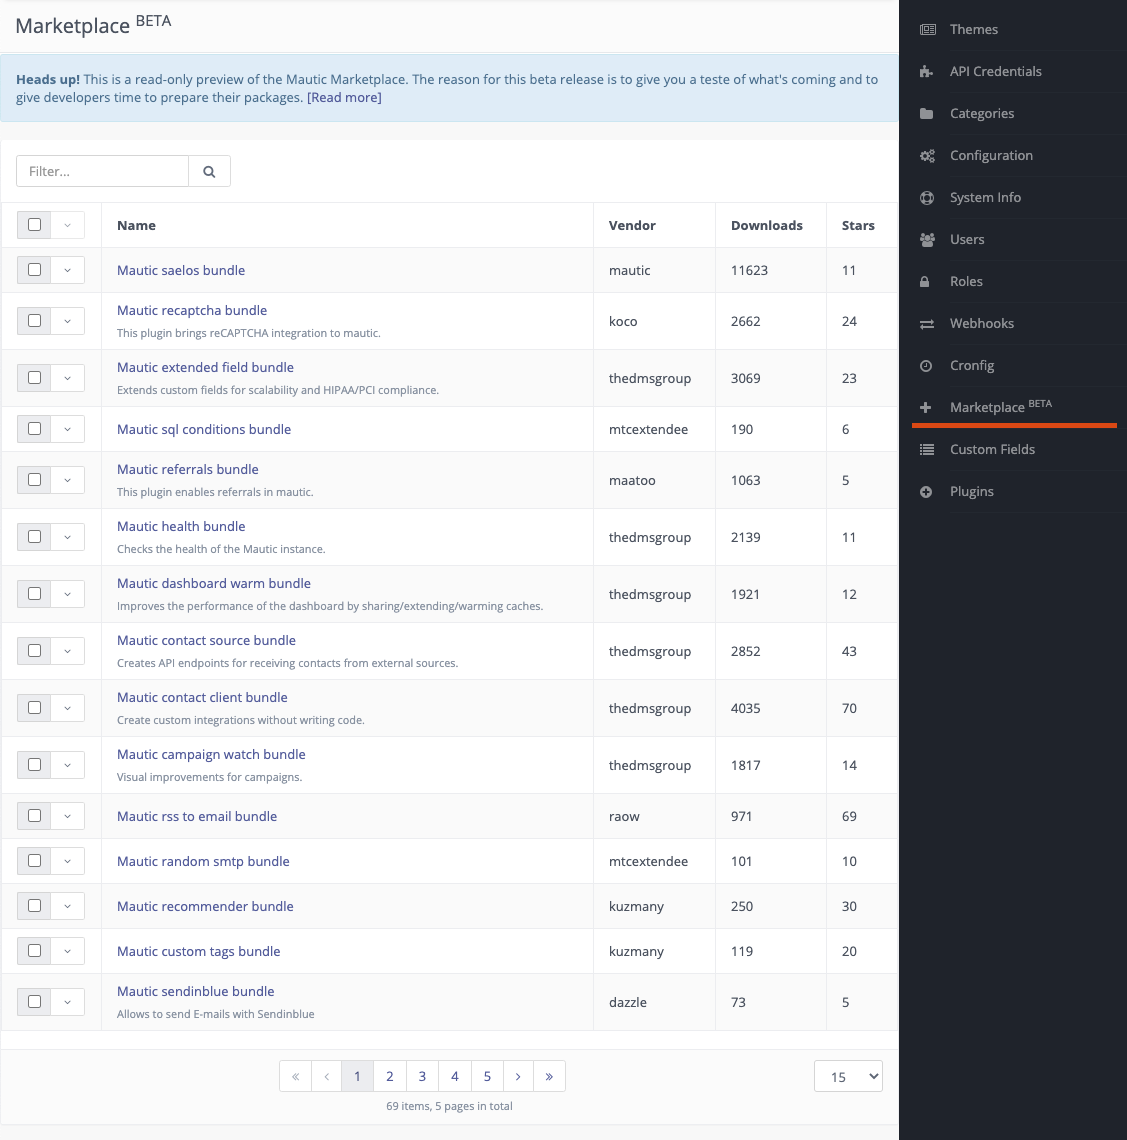
Task: Open the Mautic contact client bundle link
Action: click(202, 697)
